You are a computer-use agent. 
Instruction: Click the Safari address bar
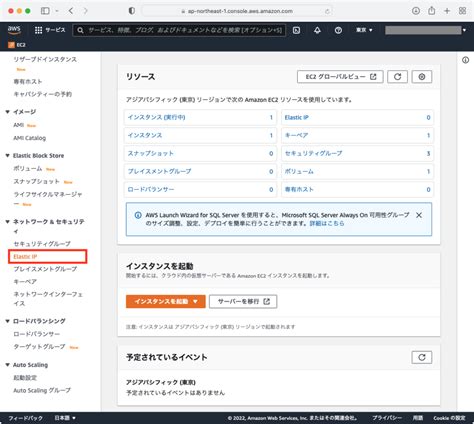click(237, 11)
